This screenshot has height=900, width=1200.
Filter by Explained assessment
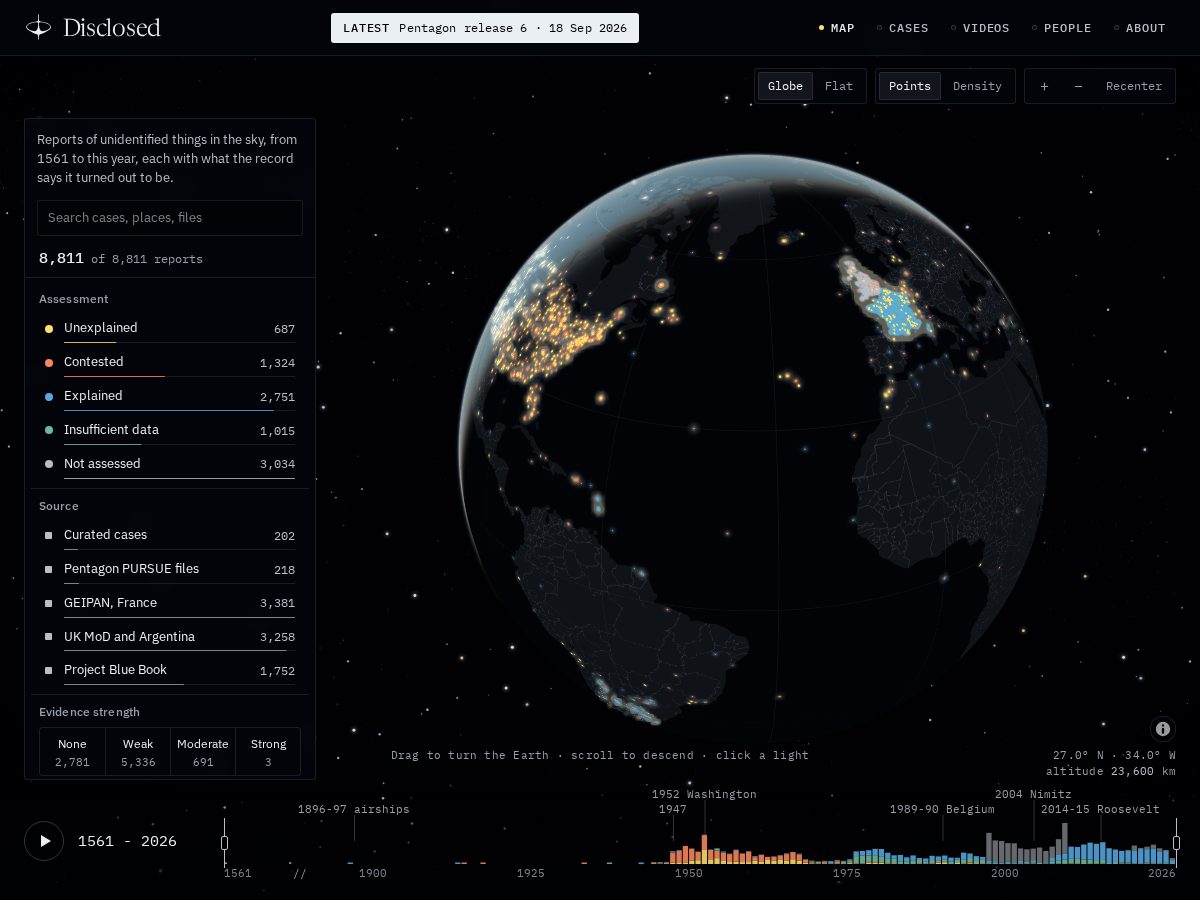(170, 396)
